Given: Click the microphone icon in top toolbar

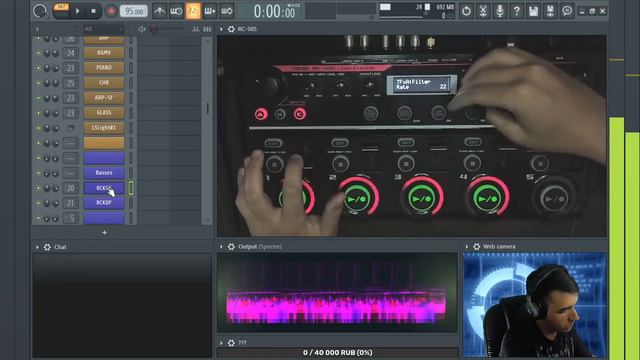Looking at the screenshot, I should (x=500, y=11).
